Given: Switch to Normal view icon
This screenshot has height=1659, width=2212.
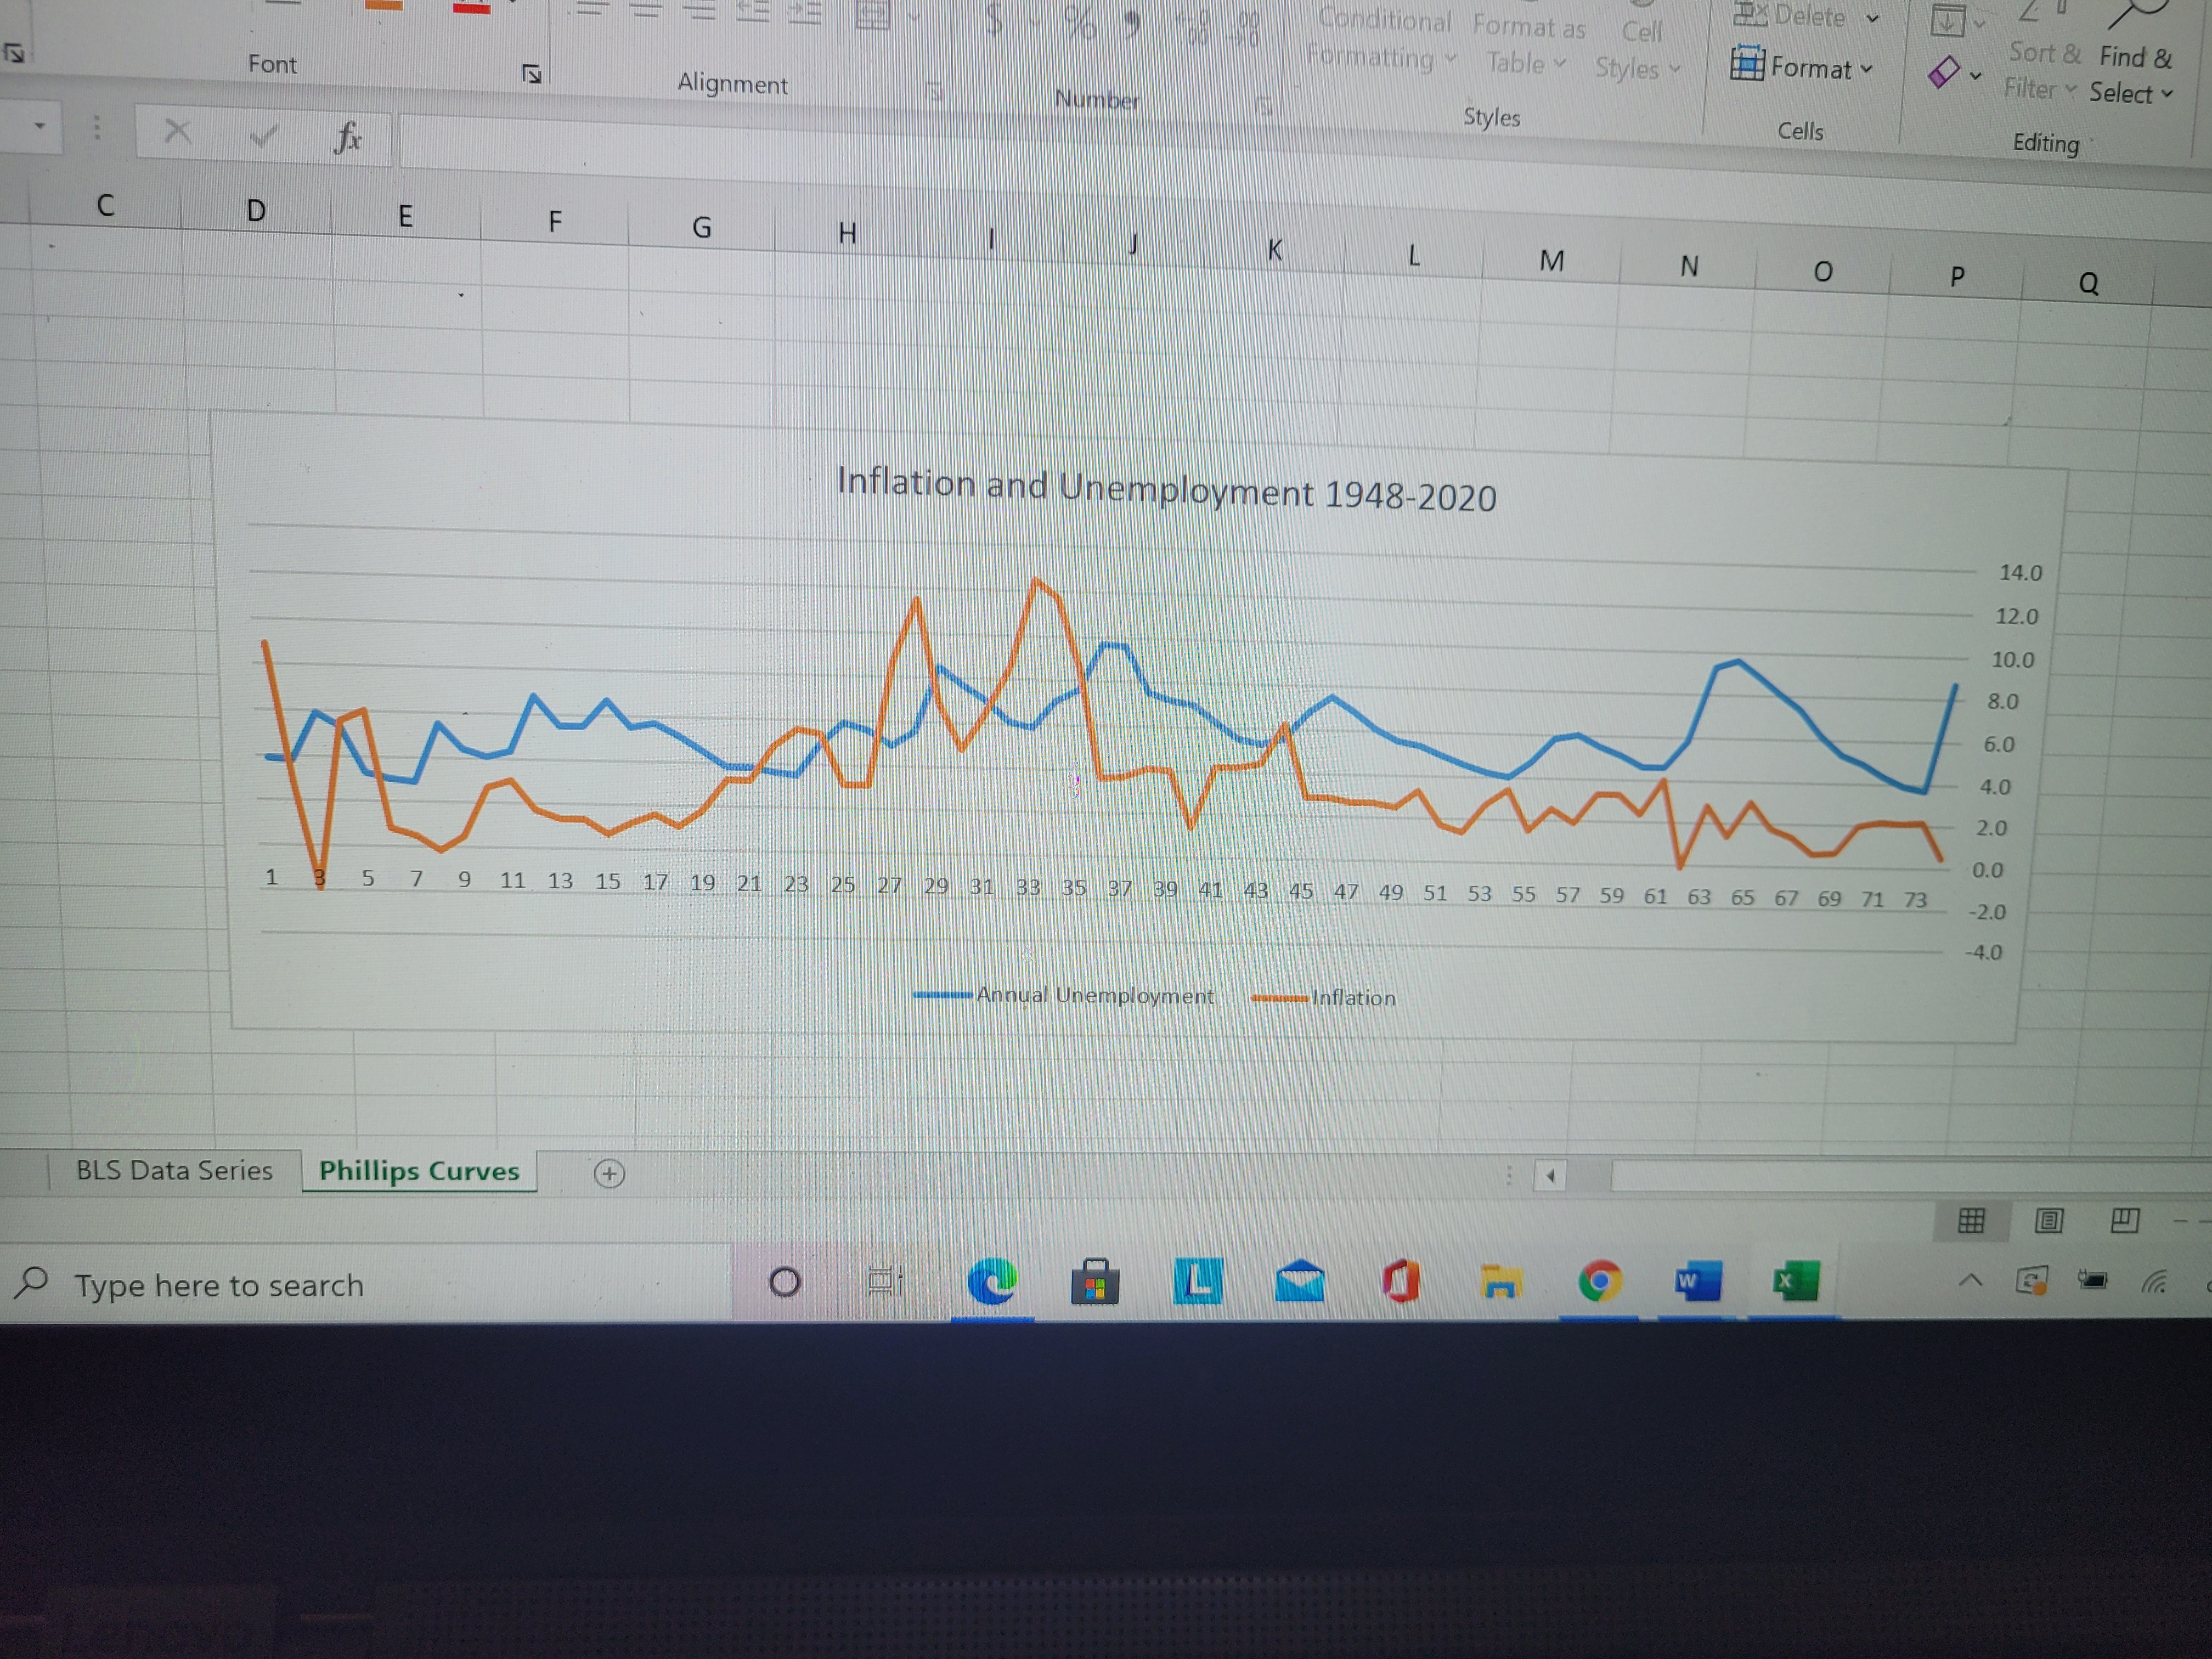Looking at the screenshot, I should click(x=1971, y=1220).
